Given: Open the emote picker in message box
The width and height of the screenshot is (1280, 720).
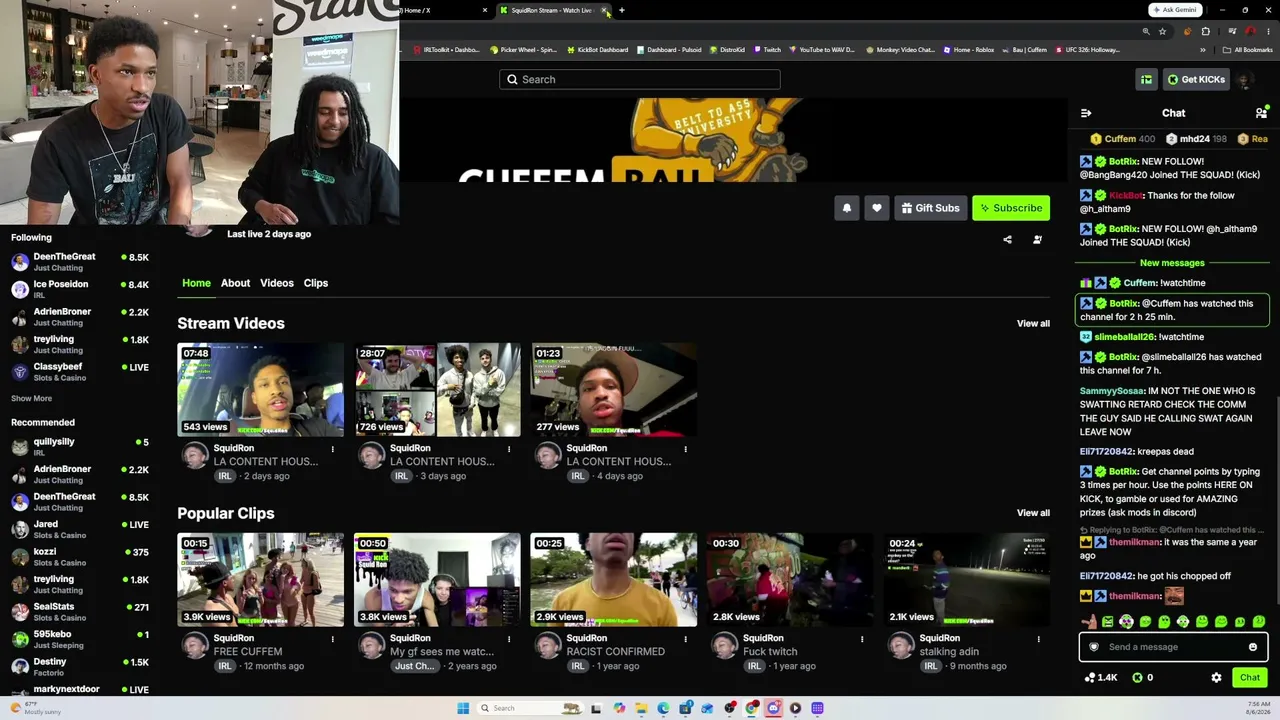Looking at the screenshot, I should (1252, 647).
